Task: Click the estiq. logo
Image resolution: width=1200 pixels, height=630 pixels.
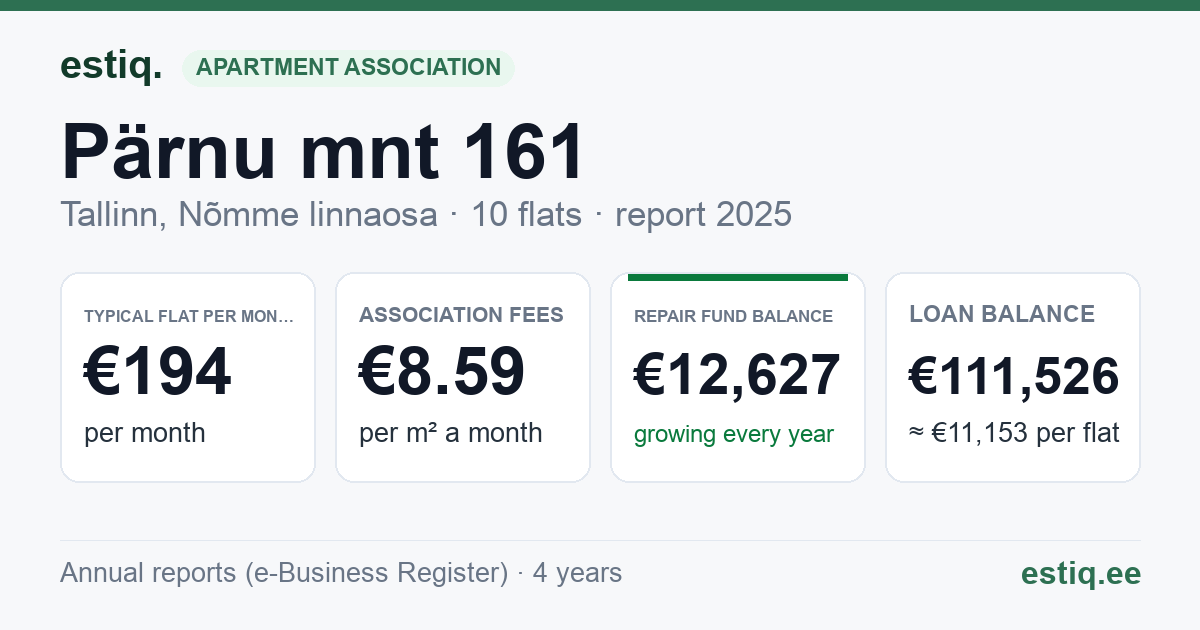Action: (x=111, y=66)
